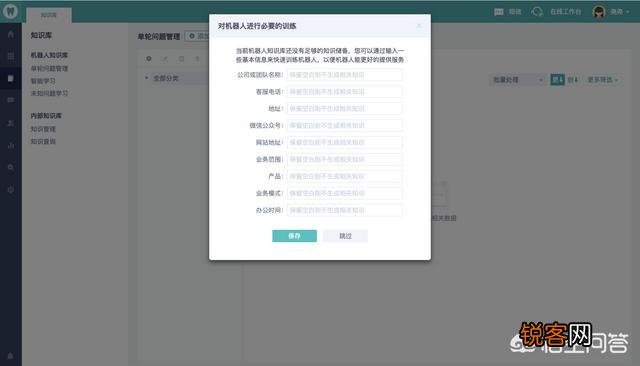This screenshot has height=366, width=640.
Task: Click the dialog title 对机器人进行必要的训练
Action: click(x=257, y=26)
